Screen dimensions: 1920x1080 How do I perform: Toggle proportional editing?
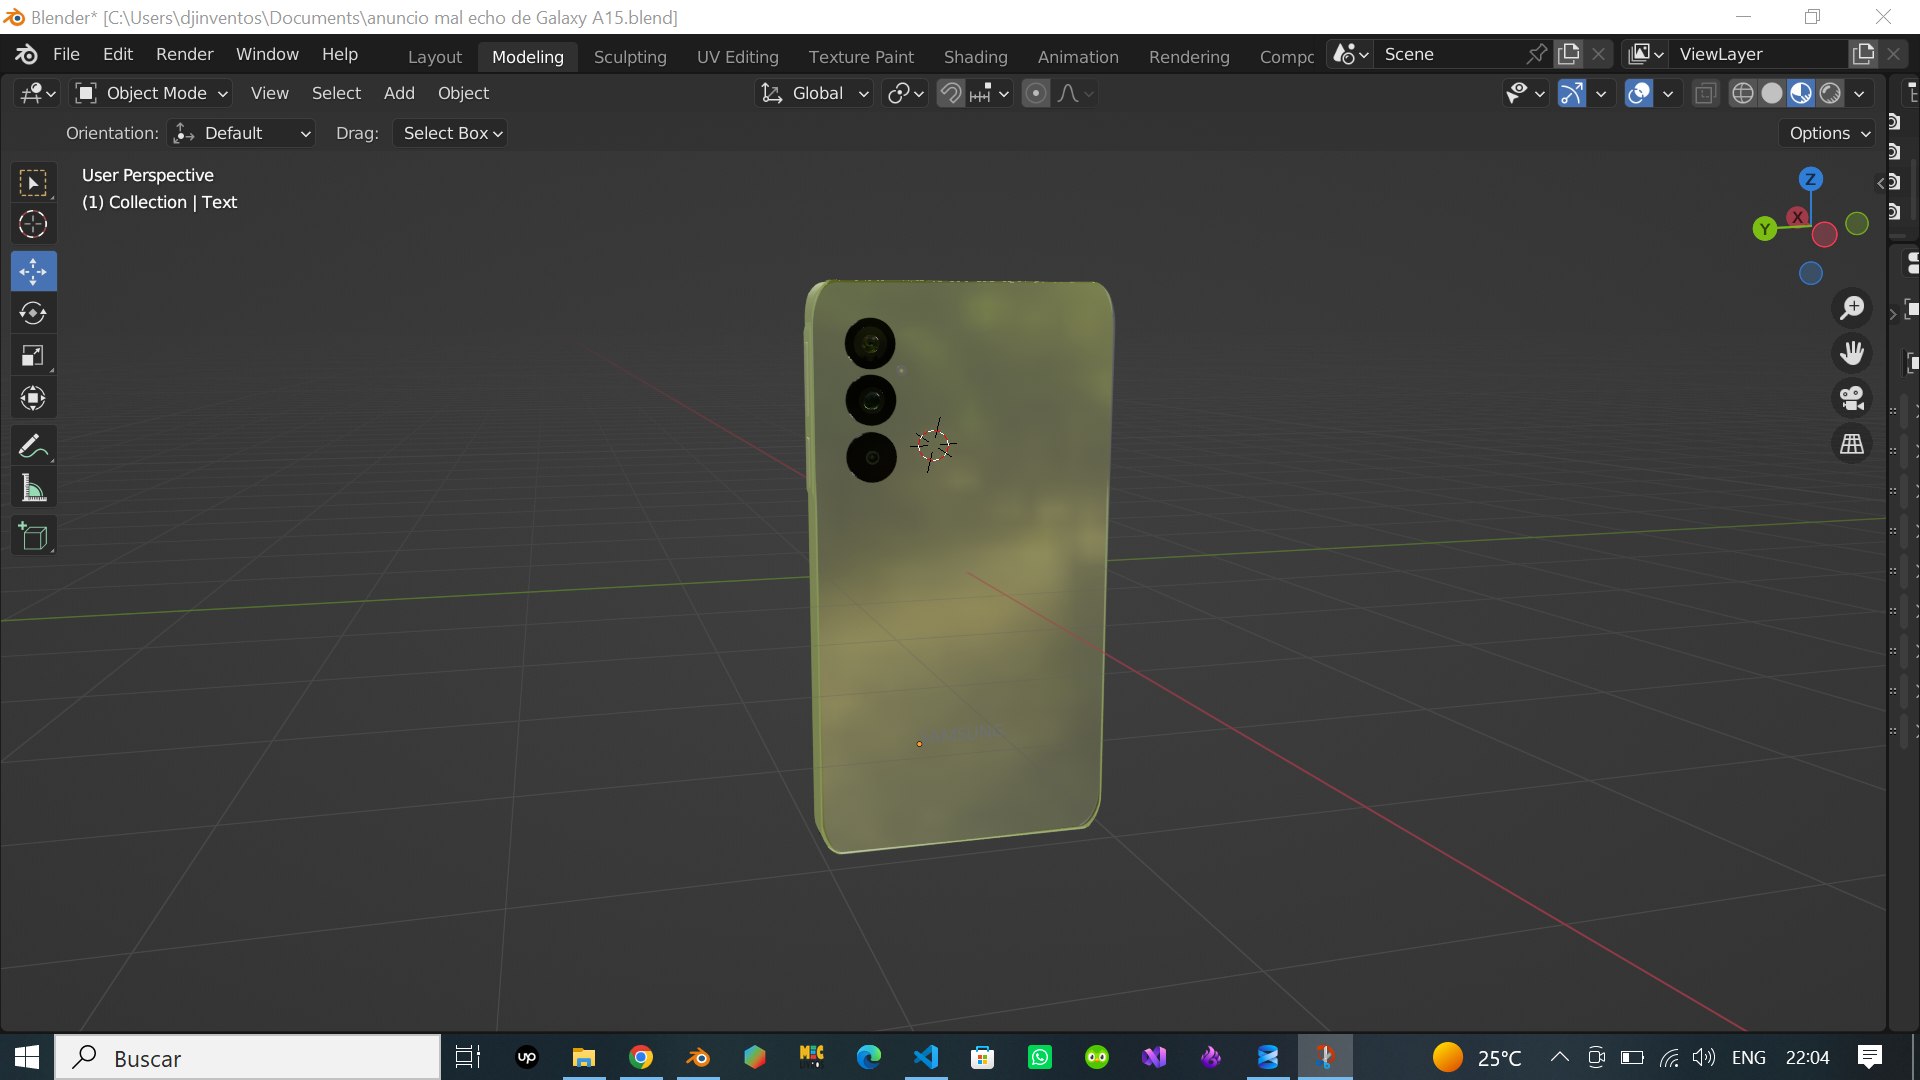click(x=1036, y=93)
